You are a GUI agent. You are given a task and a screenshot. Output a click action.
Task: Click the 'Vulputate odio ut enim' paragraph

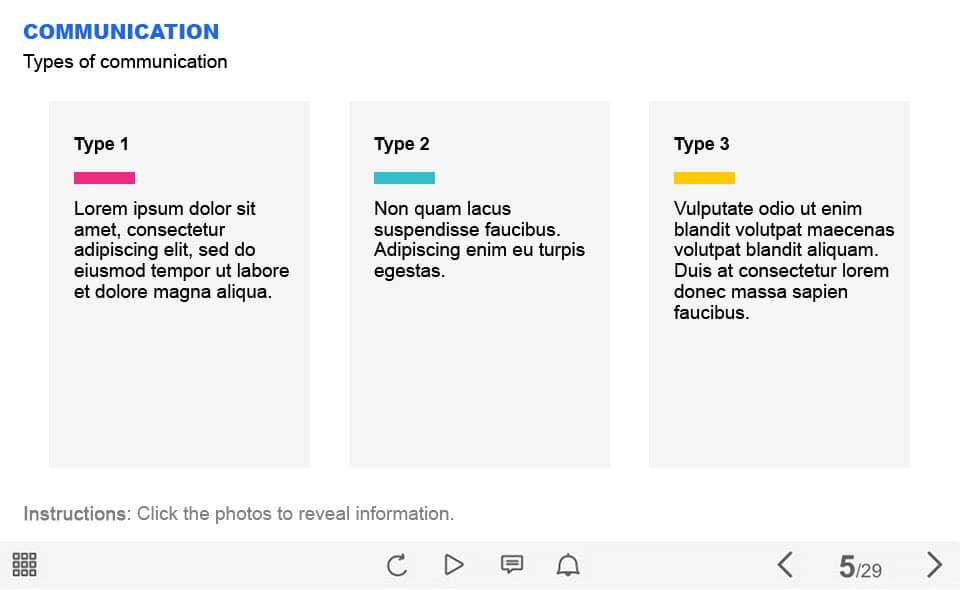(x=783, y=260)
